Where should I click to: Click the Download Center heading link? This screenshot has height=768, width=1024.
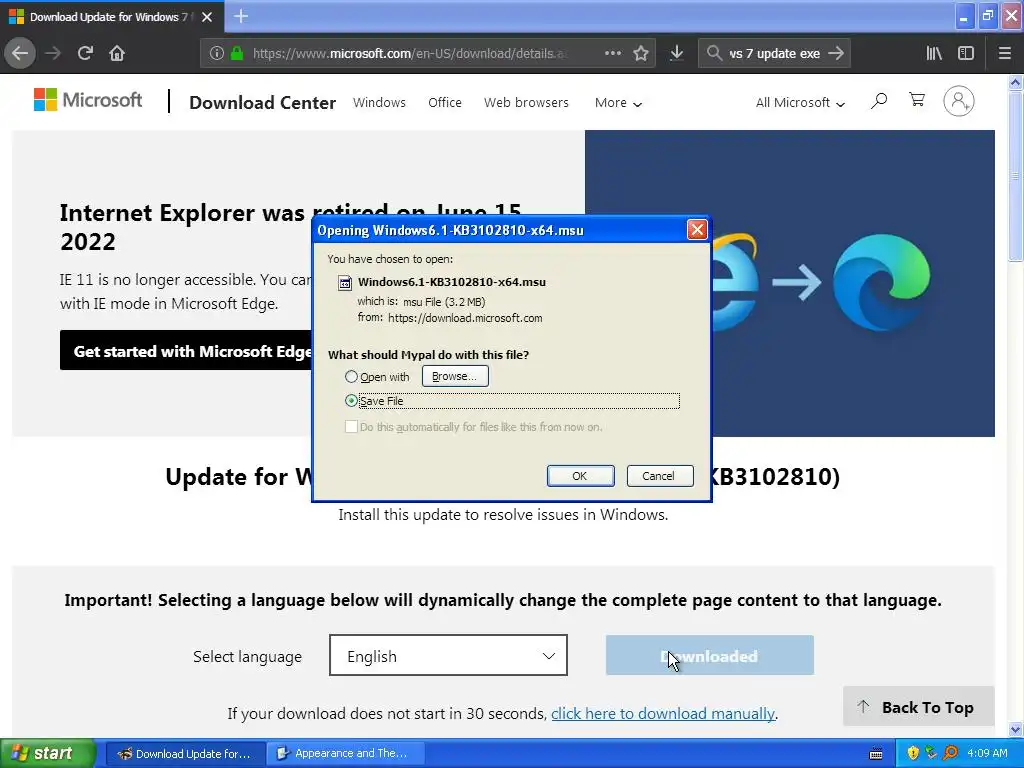click(x=263, y=103)
